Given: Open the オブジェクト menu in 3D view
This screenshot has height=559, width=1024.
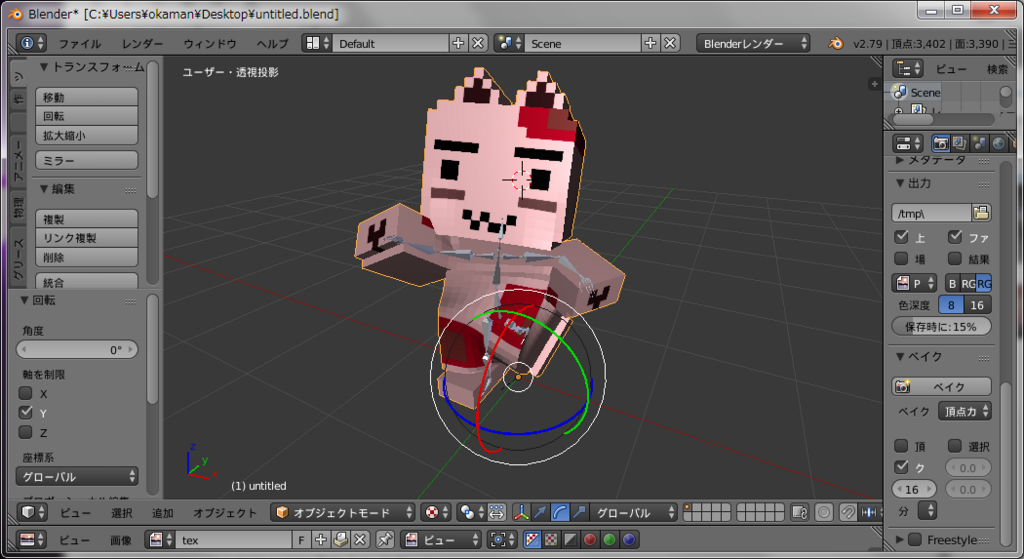Looking at the screenshot, I should pos(225,513).
